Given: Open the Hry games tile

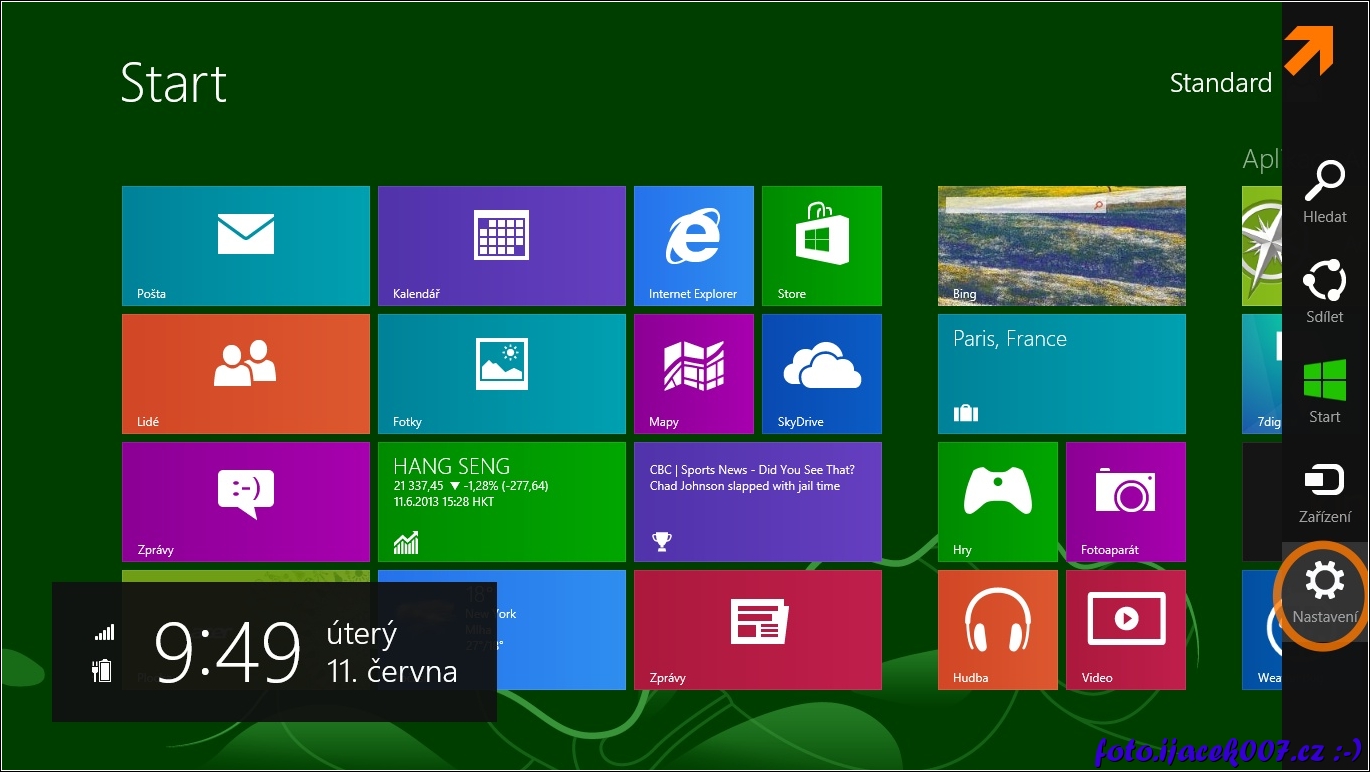Looking at the screenshot, I should point(997,501).
